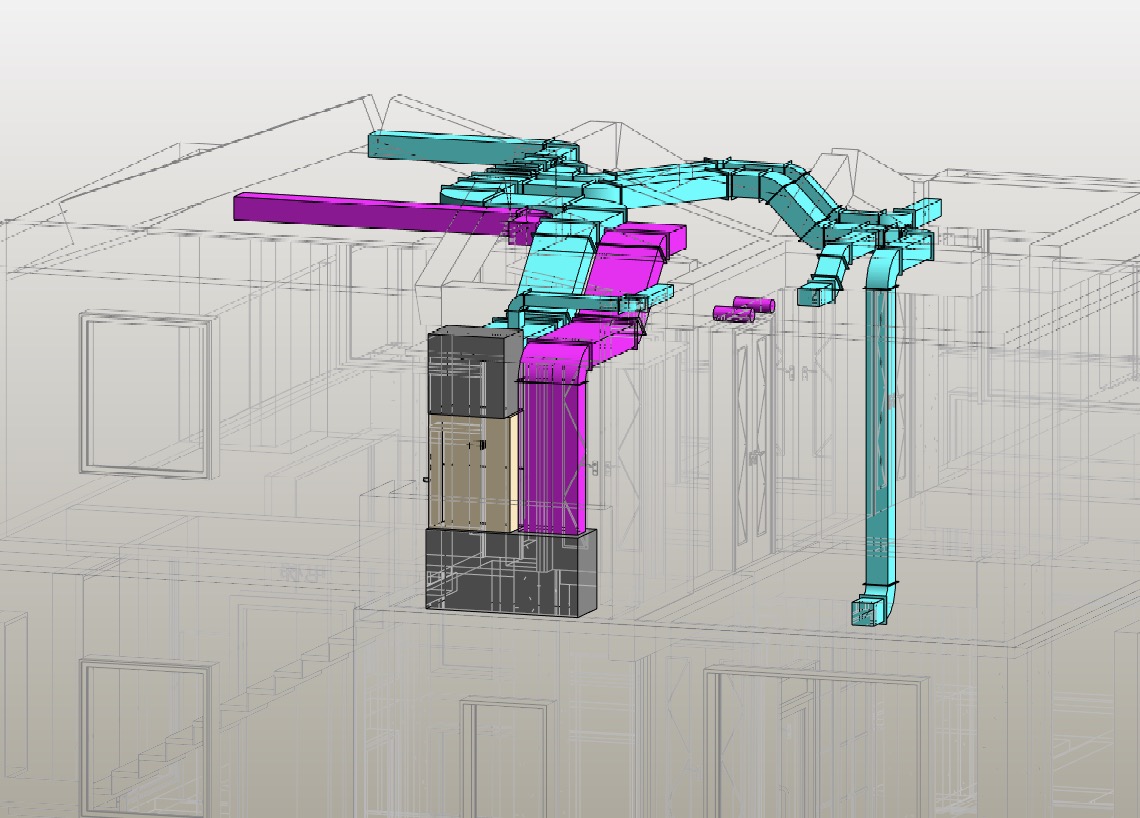Select the dark gray upper equipment box

point(472,371)
